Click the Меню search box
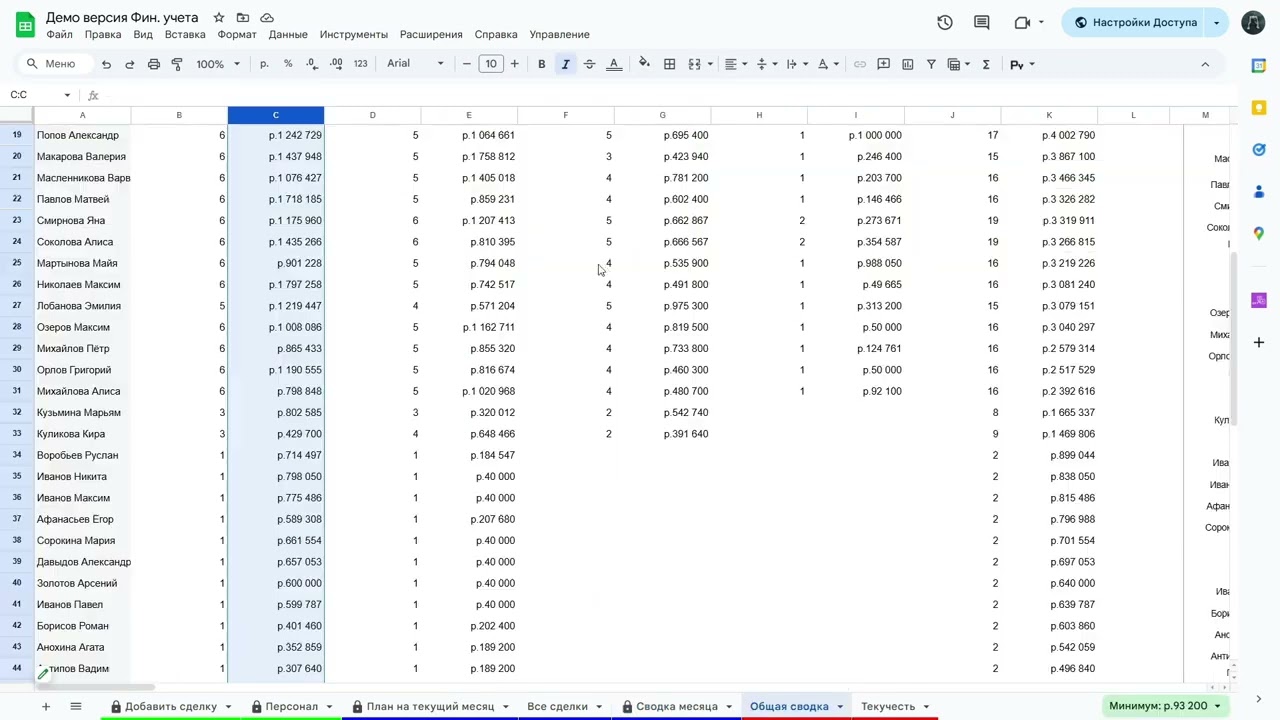This screenshot has height=720, width=1280. [x=57, y=64]
